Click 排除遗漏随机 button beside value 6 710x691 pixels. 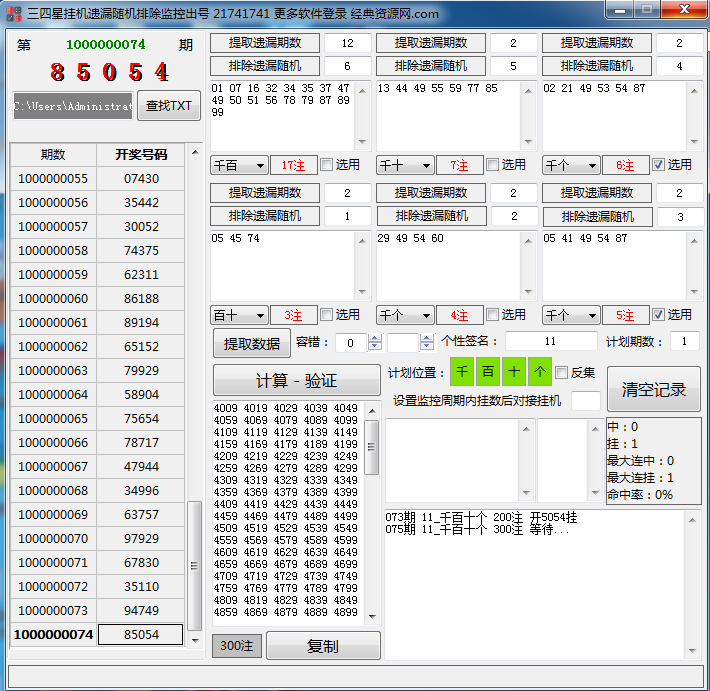pyautogui.click(x=265, y=66)
